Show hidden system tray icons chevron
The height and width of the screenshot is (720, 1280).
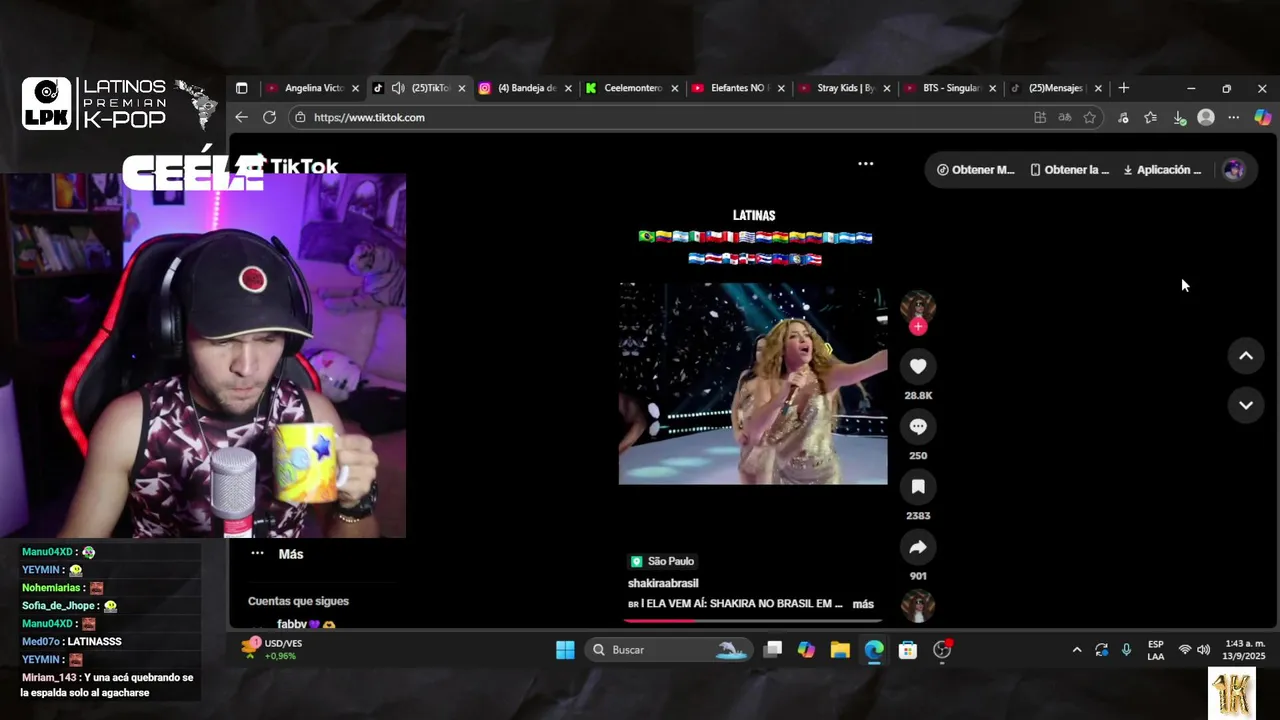[x=1077, y=650]
